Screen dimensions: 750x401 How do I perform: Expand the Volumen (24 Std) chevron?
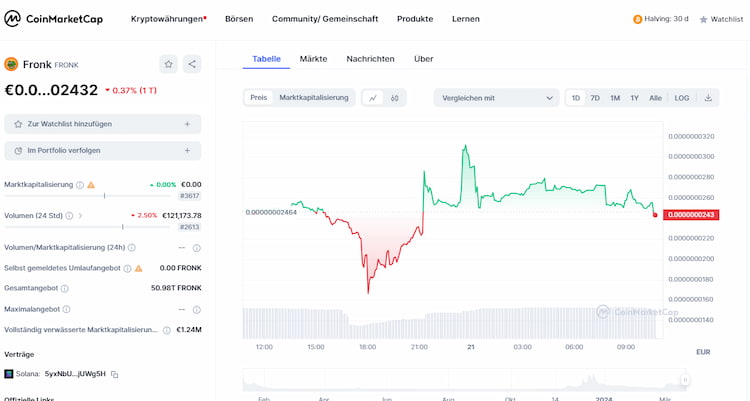click(x=80, y=215)
